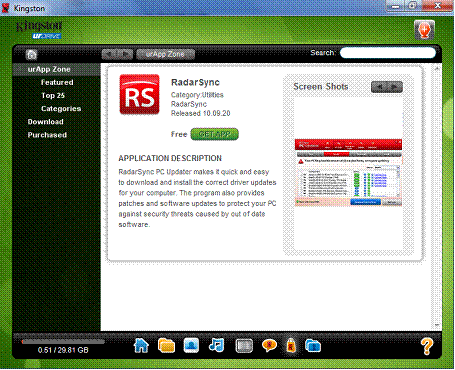Open the Files folder icon in dock
The image size is (455, 370).
166,346
